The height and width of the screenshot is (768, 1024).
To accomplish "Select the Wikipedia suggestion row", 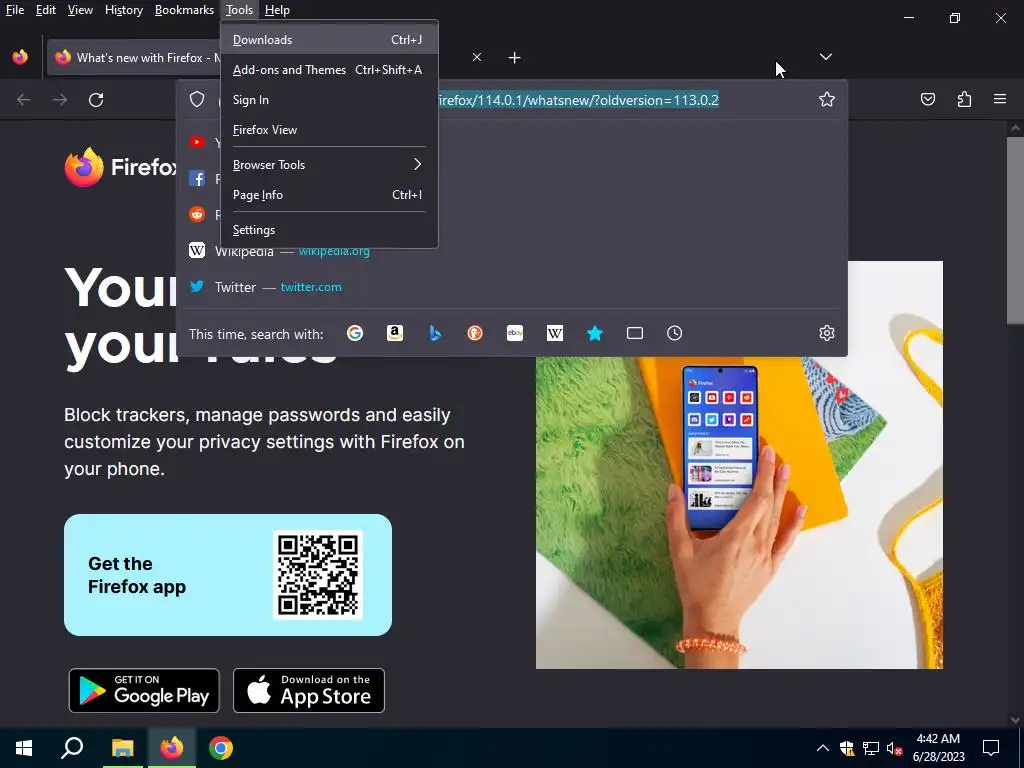I will point(511,251).
